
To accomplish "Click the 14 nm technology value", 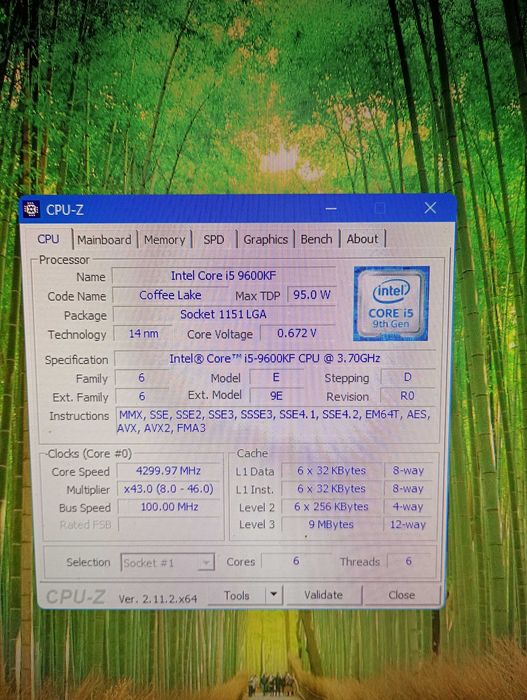I will [143, 333].
